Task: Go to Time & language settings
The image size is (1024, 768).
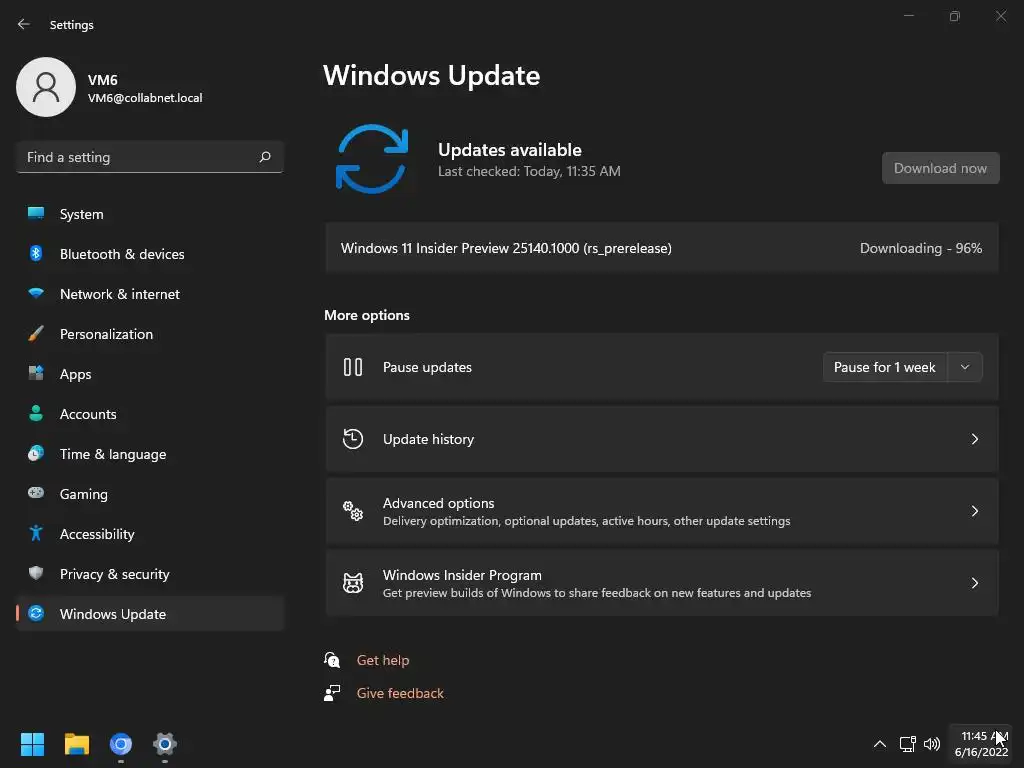Action: (113, 454)
